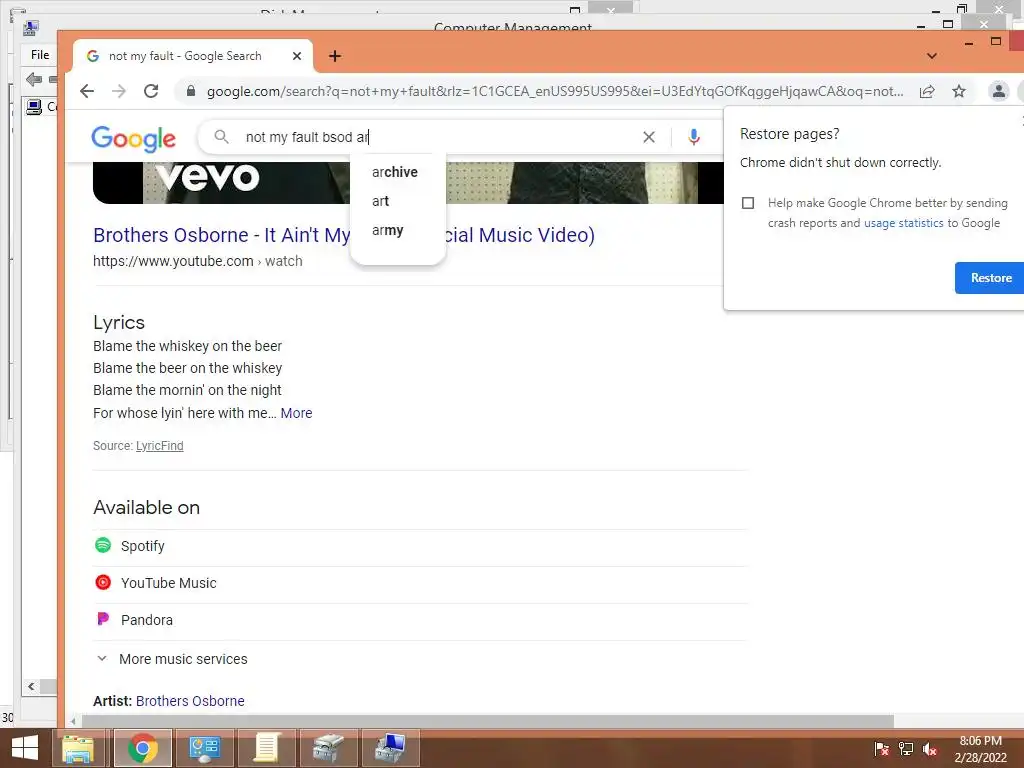The width and height of the screenshot is (1024, 768).
Task: Open the disk tools taskbar icon
Action: (x=328, y=748)
